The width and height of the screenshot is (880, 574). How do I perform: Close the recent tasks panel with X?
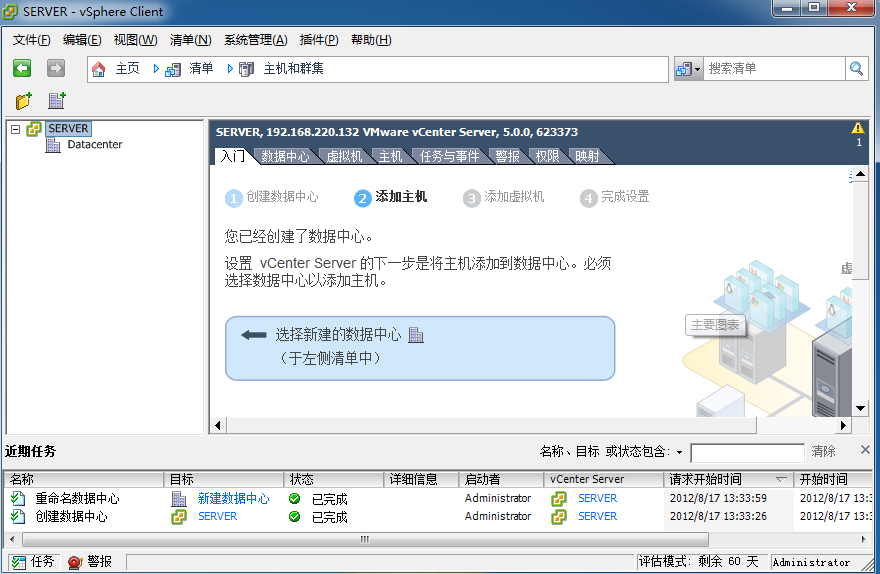865,449
